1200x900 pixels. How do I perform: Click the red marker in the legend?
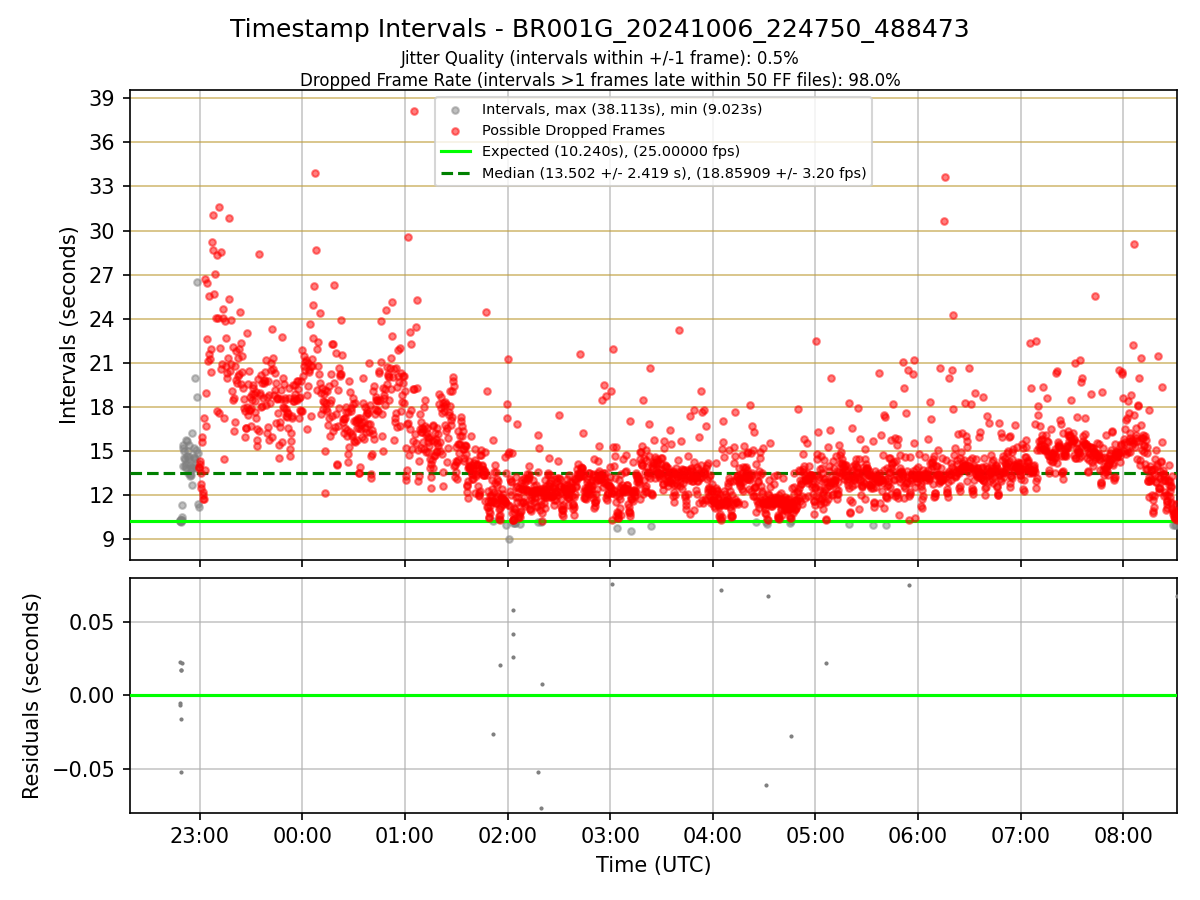click(x=456, y=131)
